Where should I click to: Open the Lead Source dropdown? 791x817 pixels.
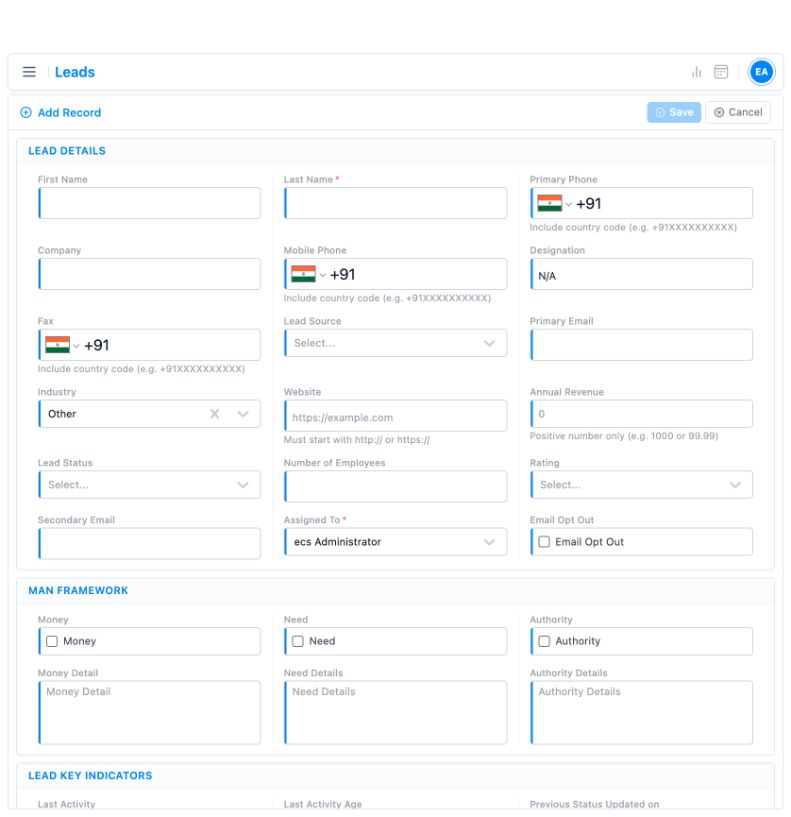click(396, 343)
